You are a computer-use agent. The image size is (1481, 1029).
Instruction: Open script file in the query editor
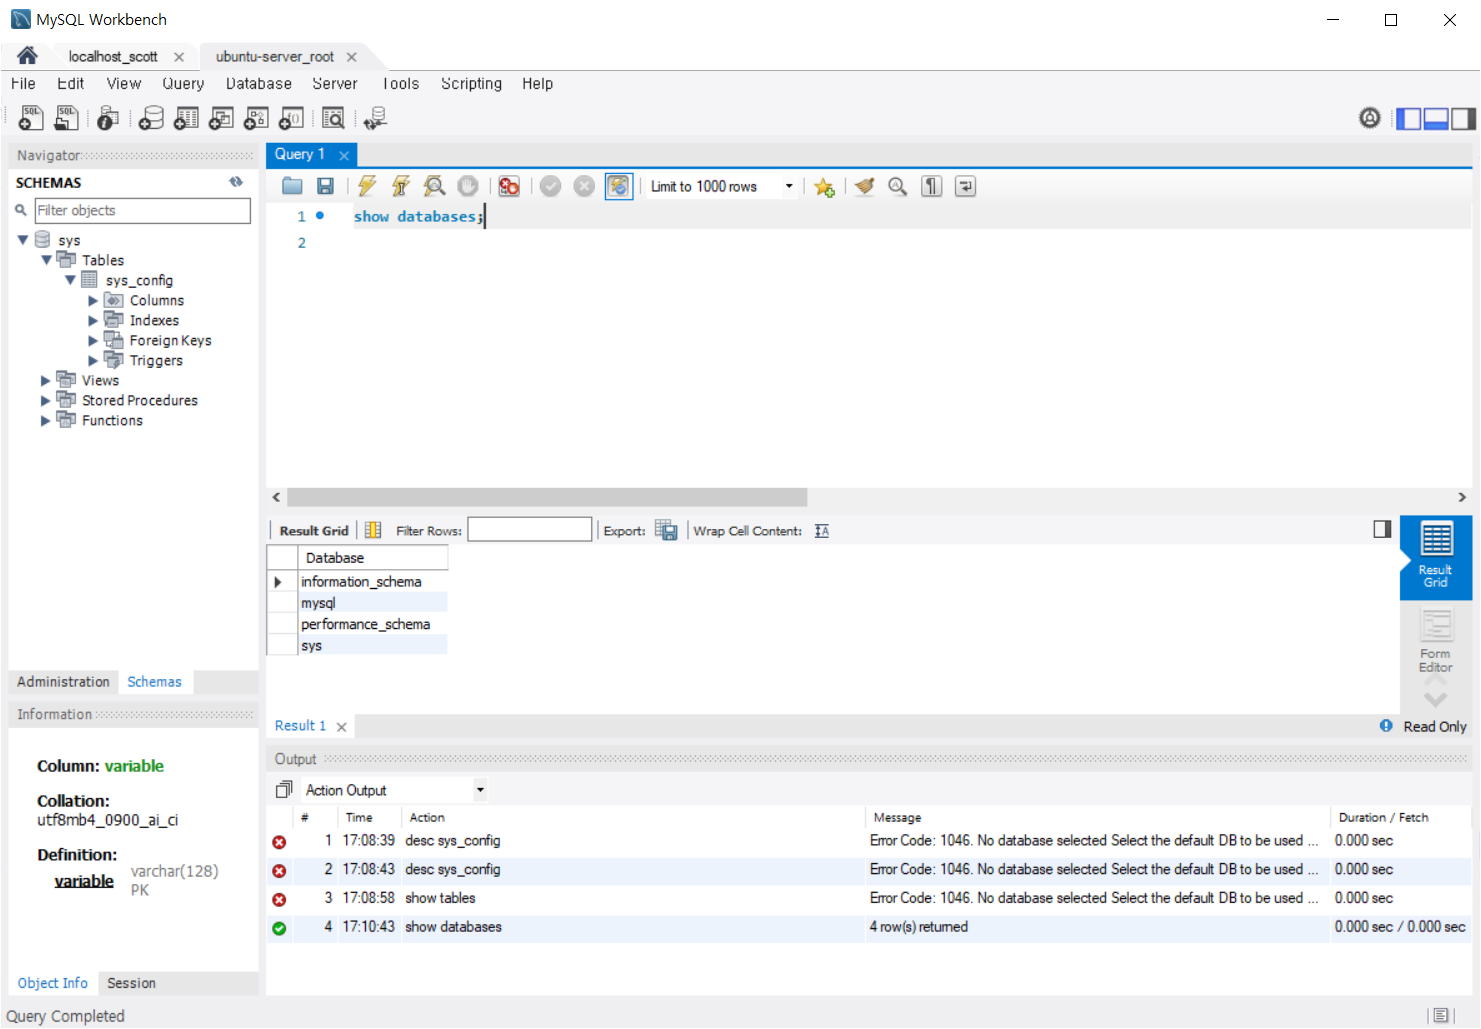[292, 186]
